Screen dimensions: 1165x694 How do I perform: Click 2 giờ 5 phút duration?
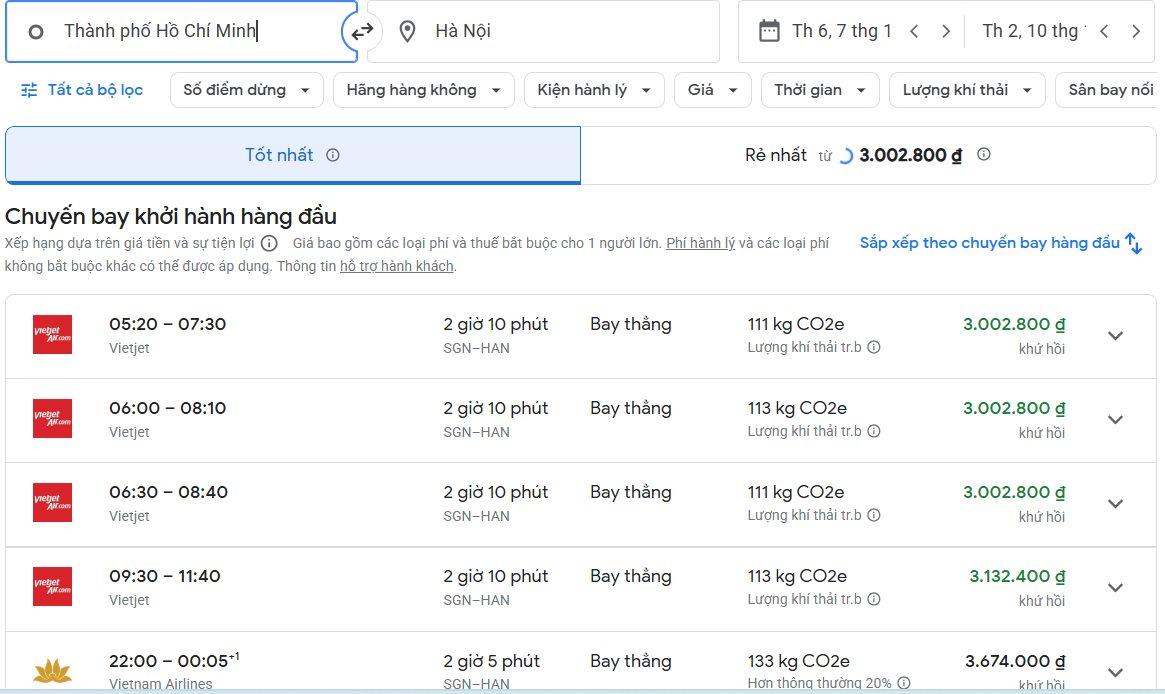[x=492, y=661]
